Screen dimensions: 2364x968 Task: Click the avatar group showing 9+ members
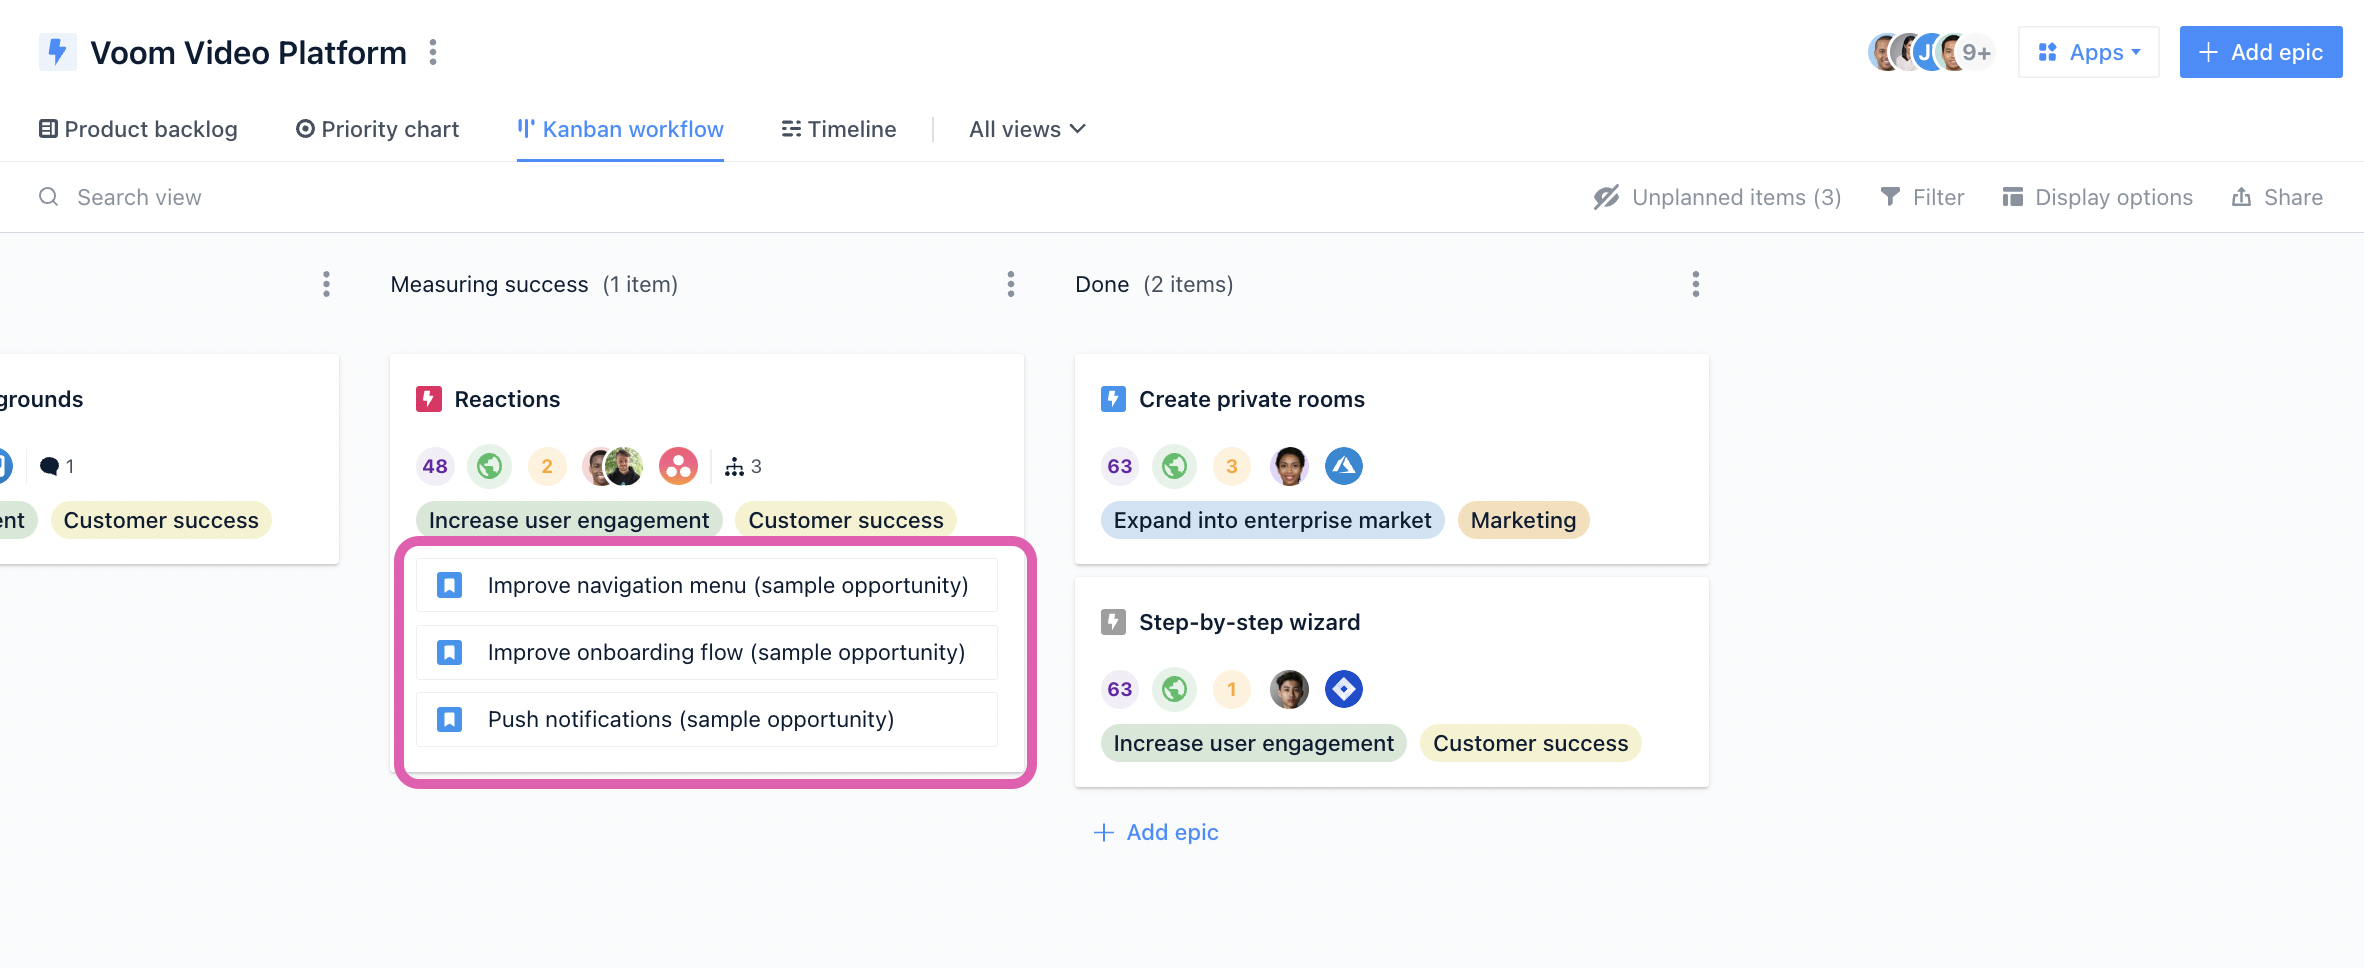[x=1930, y=51]
